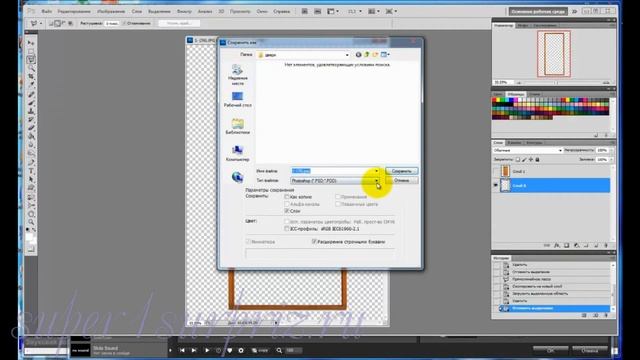Open Компьютер location
Screen dimensions: 640x360
click(238, 154)
